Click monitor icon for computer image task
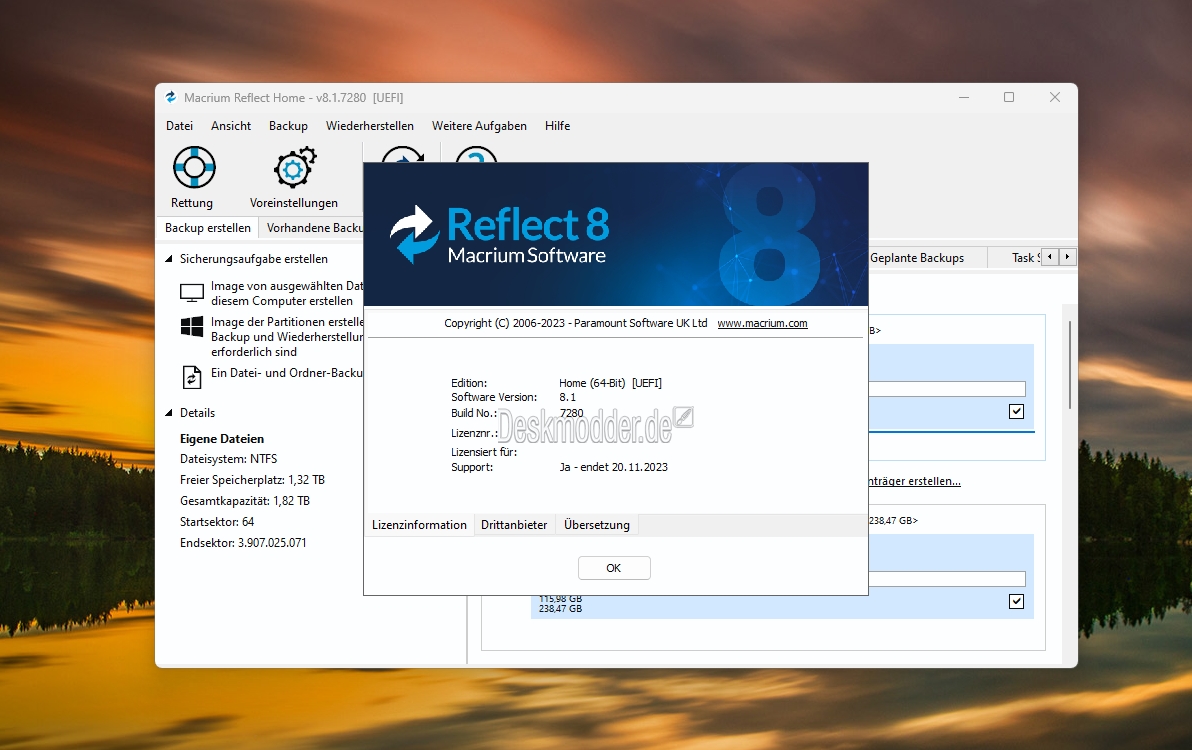This screenshot has height=750, width=1192. point(192,293)
